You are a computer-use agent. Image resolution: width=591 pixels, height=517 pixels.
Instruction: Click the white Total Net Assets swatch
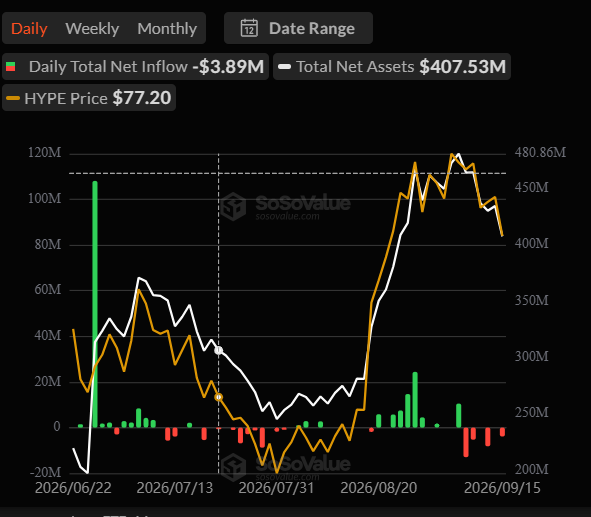tap(284, 67)
